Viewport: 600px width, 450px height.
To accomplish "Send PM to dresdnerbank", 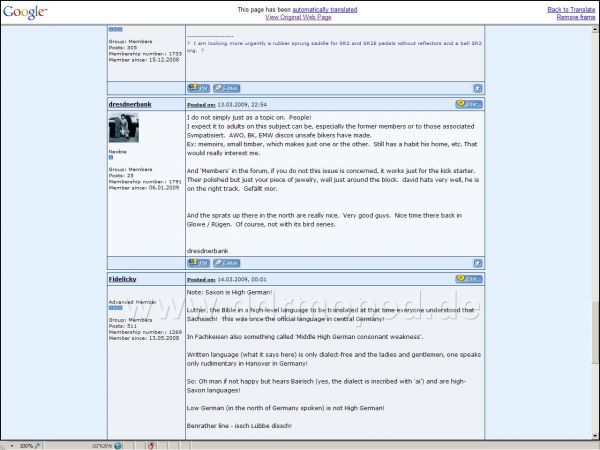I will 197,263.
